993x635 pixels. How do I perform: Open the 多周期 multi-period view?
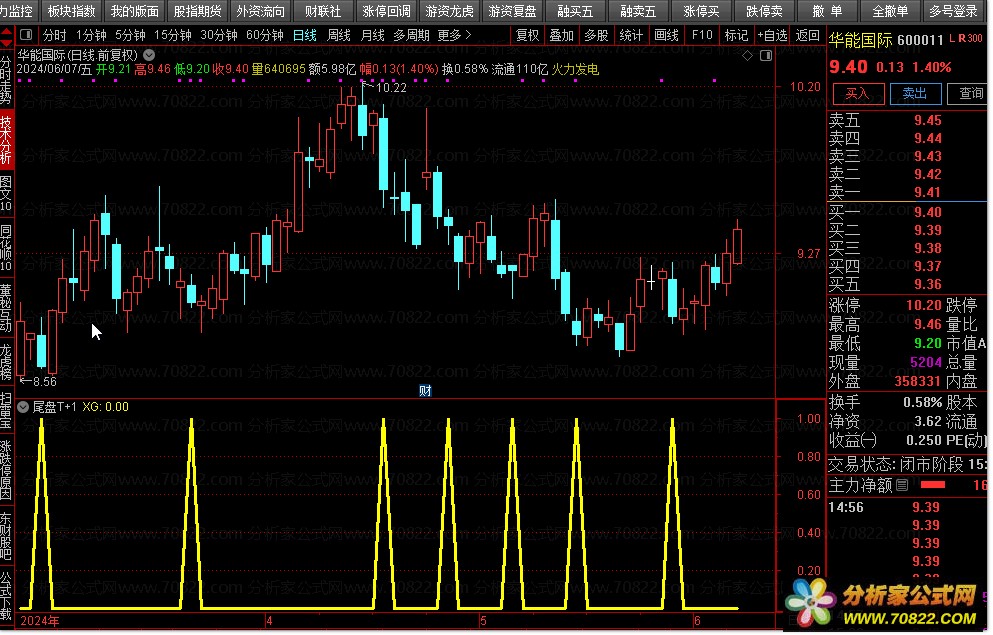pyautogui.click(x=412, y=35)
